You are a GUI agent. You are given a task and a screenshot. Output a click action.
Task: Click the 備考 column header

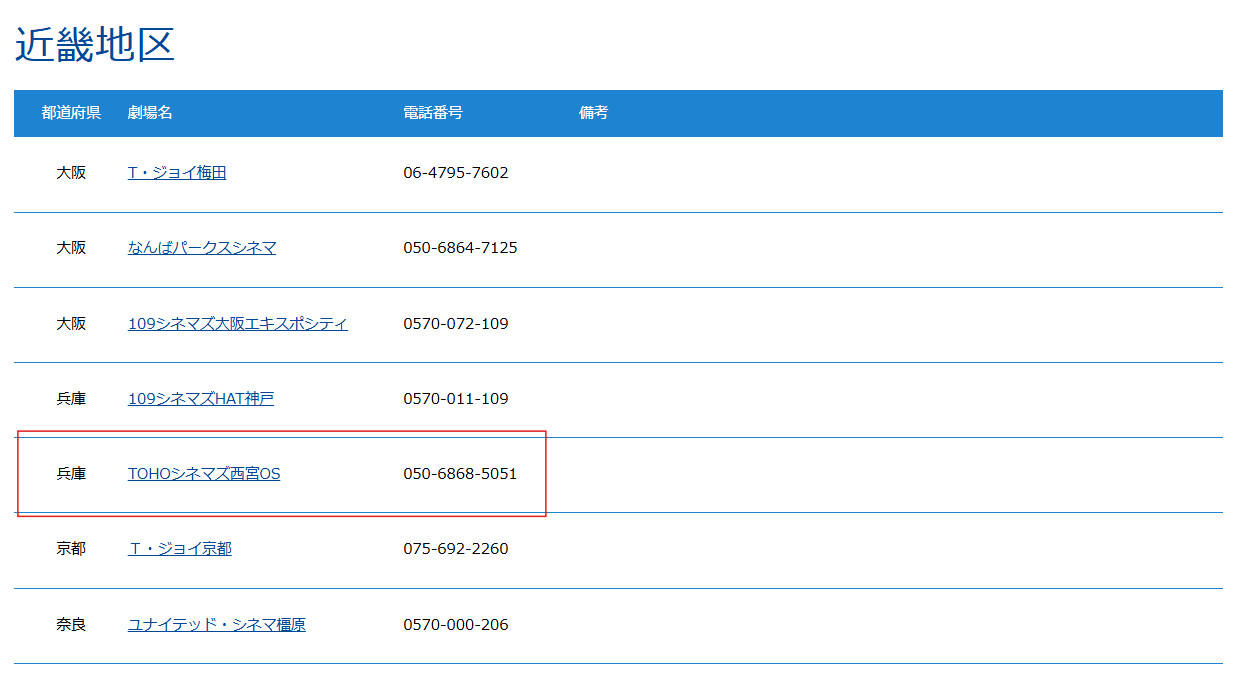click(593, 113)
